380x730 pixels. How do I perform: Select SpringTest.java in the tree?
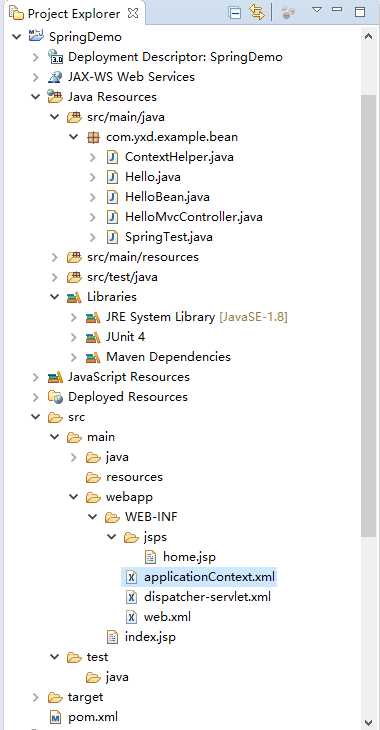pyautogui.click(x=169, y=237)
